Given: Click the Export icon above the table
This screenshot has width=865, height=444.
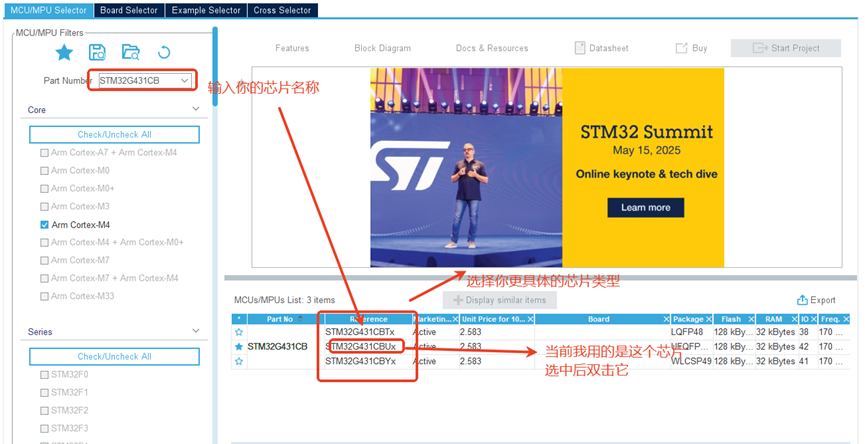Looking at the screenshot, I should [x=802, y=300].
